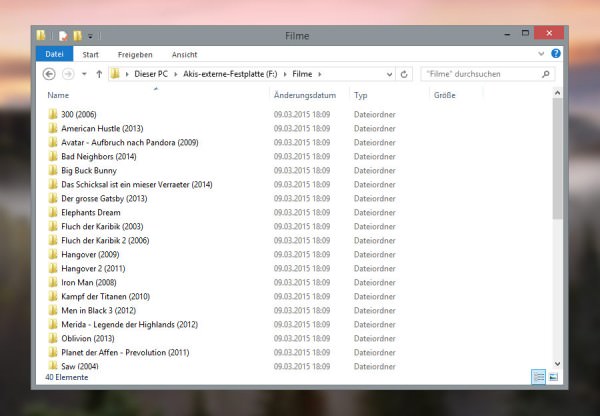Click the window folder icon in title bar
Image resolution: width=600 pixels, height=416 pixels.
(x=41, y=35)
